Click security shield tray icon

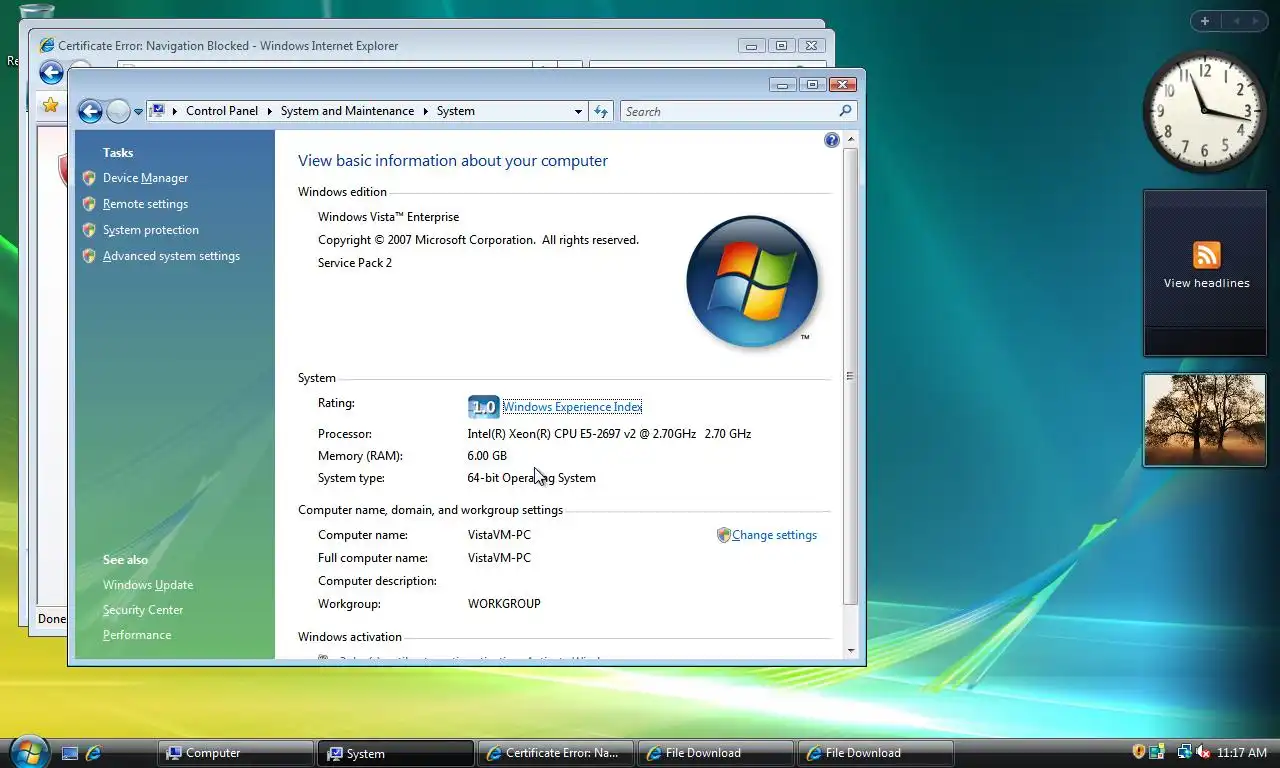(1138, 752)
